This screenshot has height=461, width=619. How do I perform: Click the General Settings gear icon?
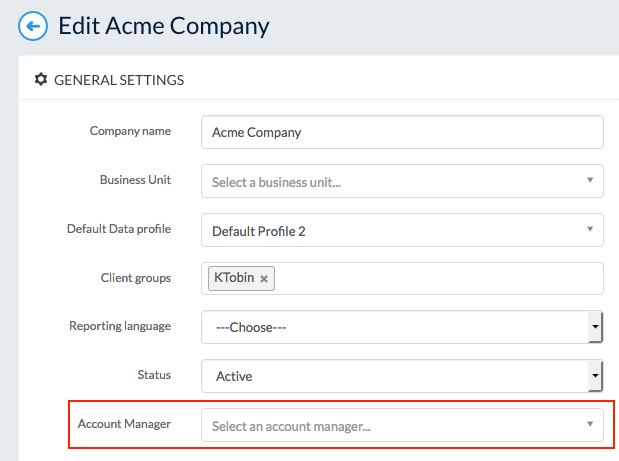coord(41,79)
